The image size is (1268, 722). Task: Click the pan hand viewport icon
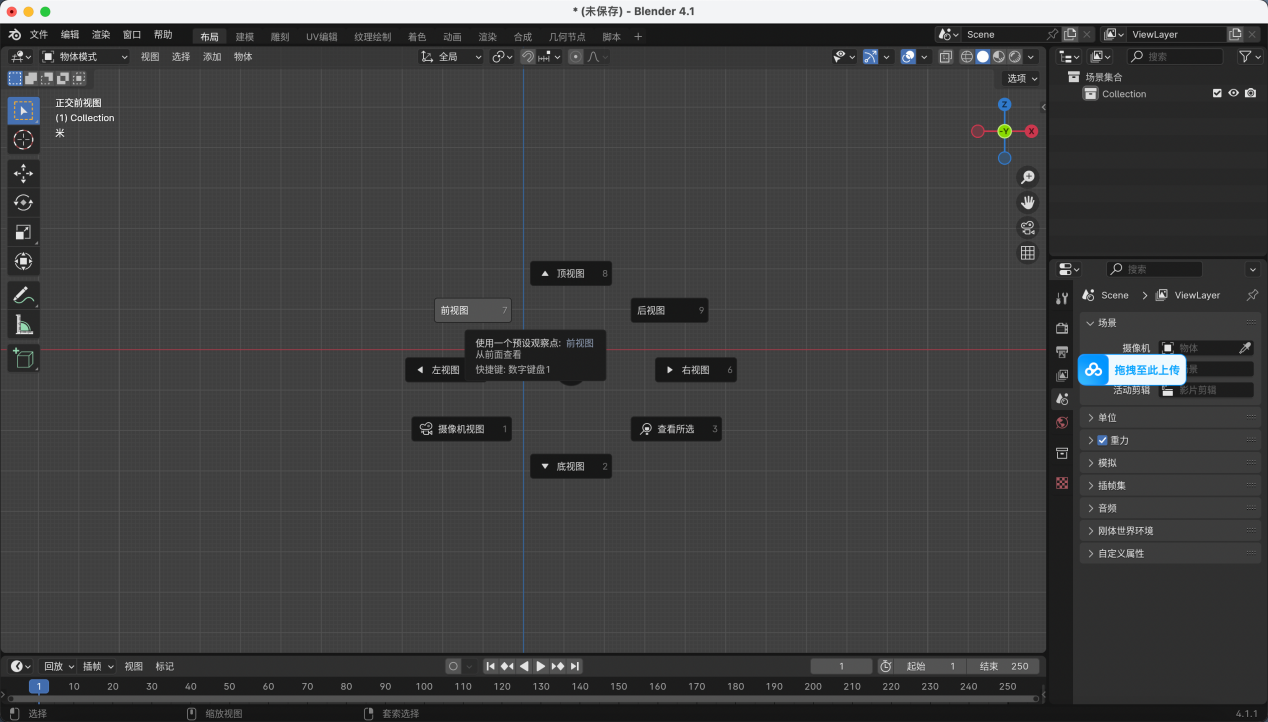coord(1027,202)
